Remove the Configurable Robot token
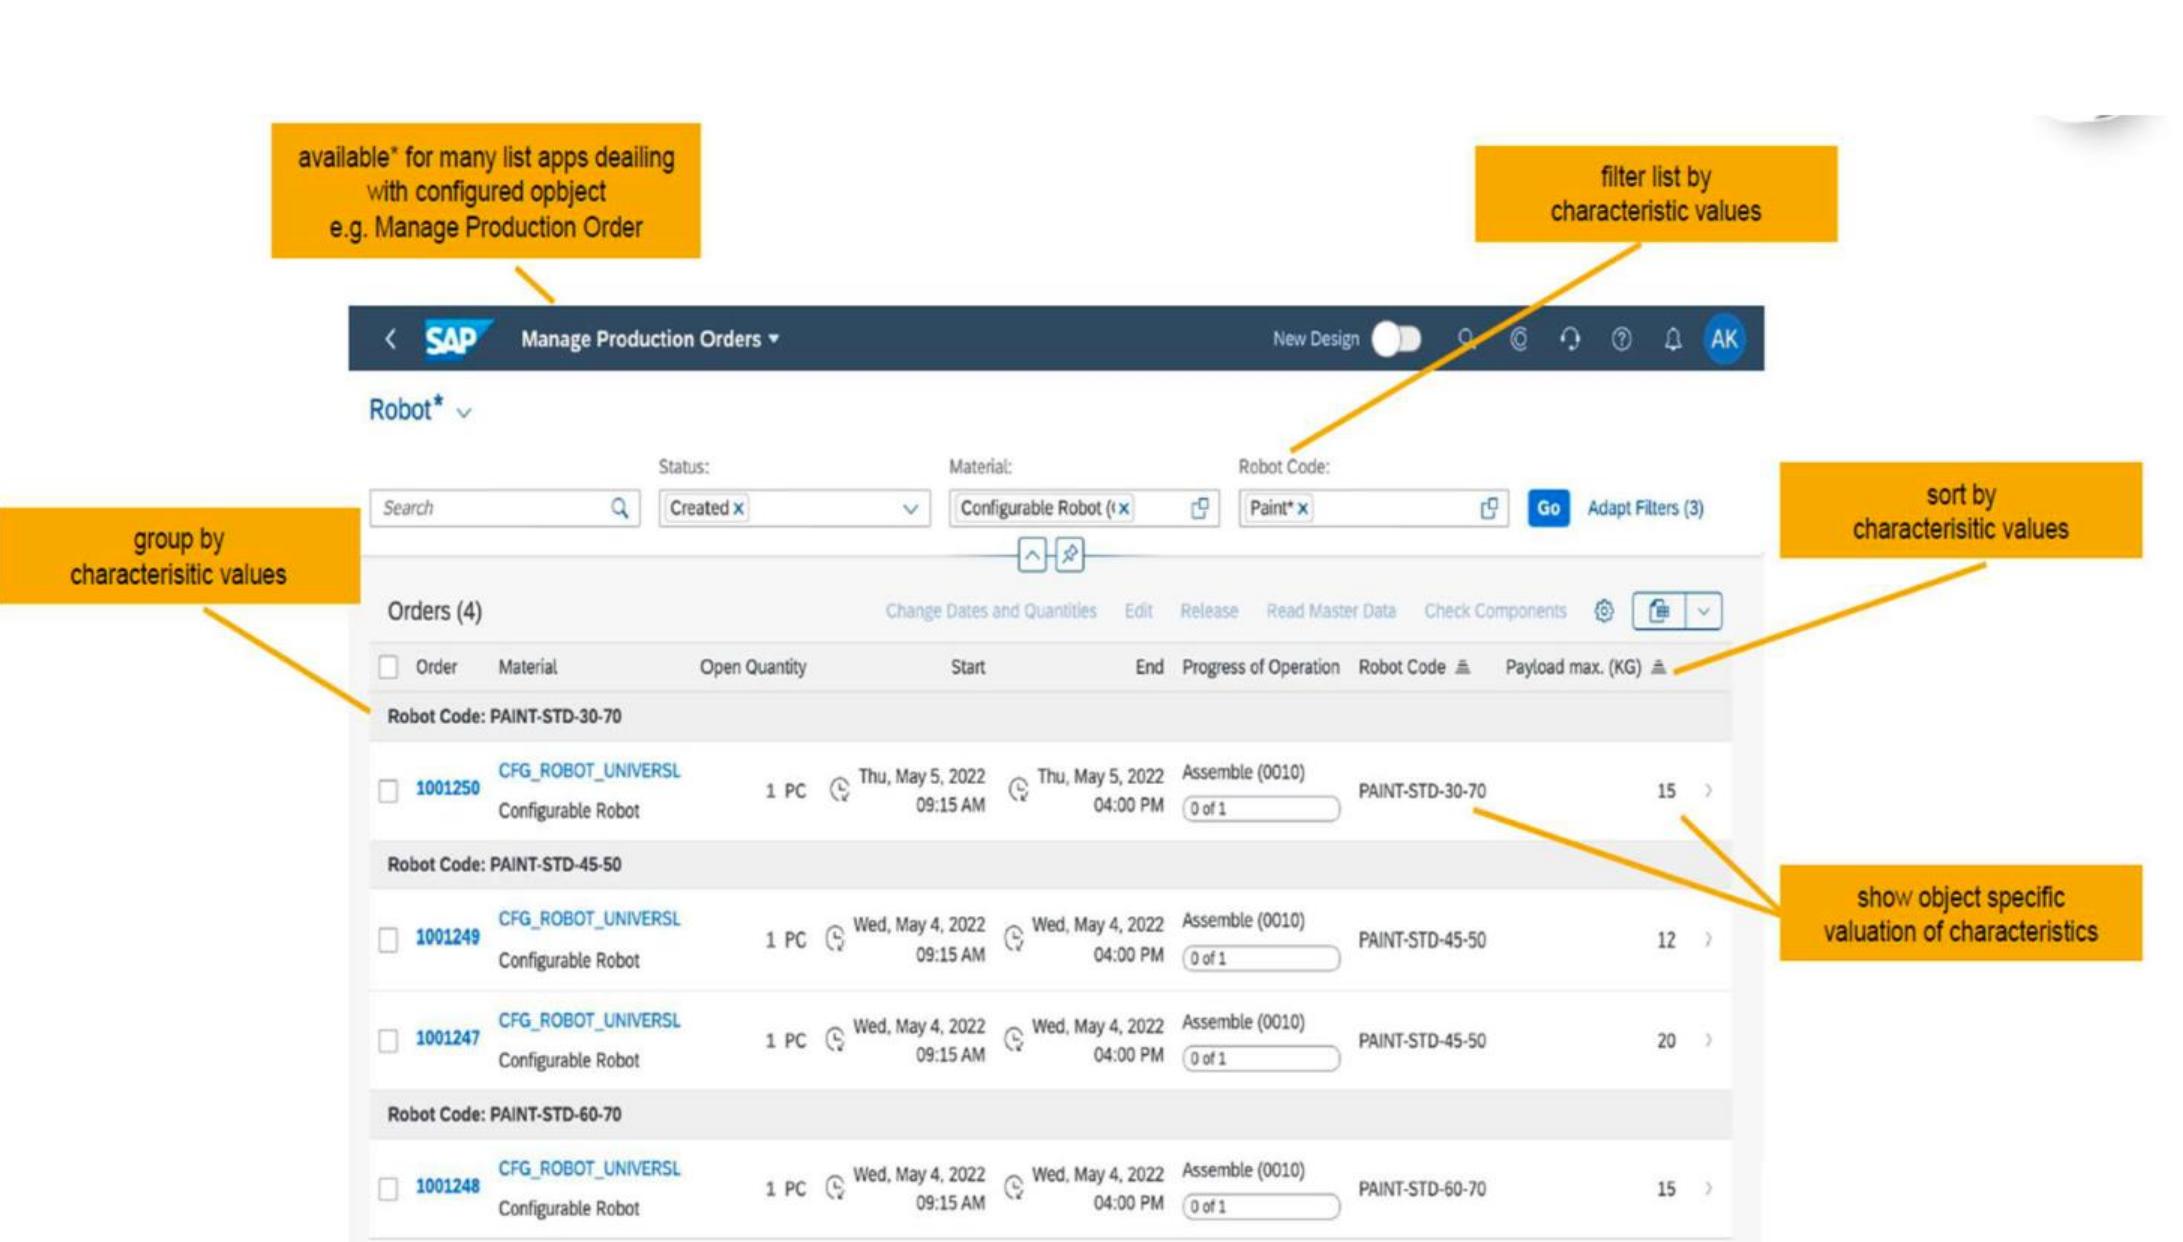This screenshot has width=2183, height=1242. point(1123,508)
